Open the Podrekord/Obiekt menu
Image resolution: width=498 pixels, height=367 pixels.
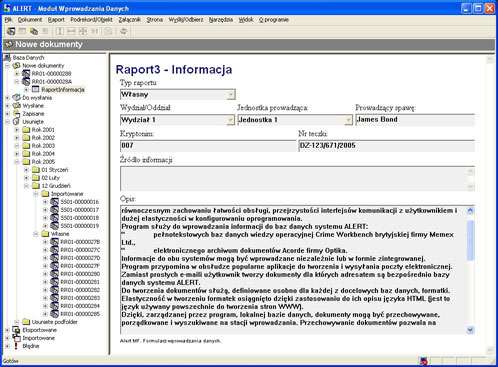coord(91,20)
